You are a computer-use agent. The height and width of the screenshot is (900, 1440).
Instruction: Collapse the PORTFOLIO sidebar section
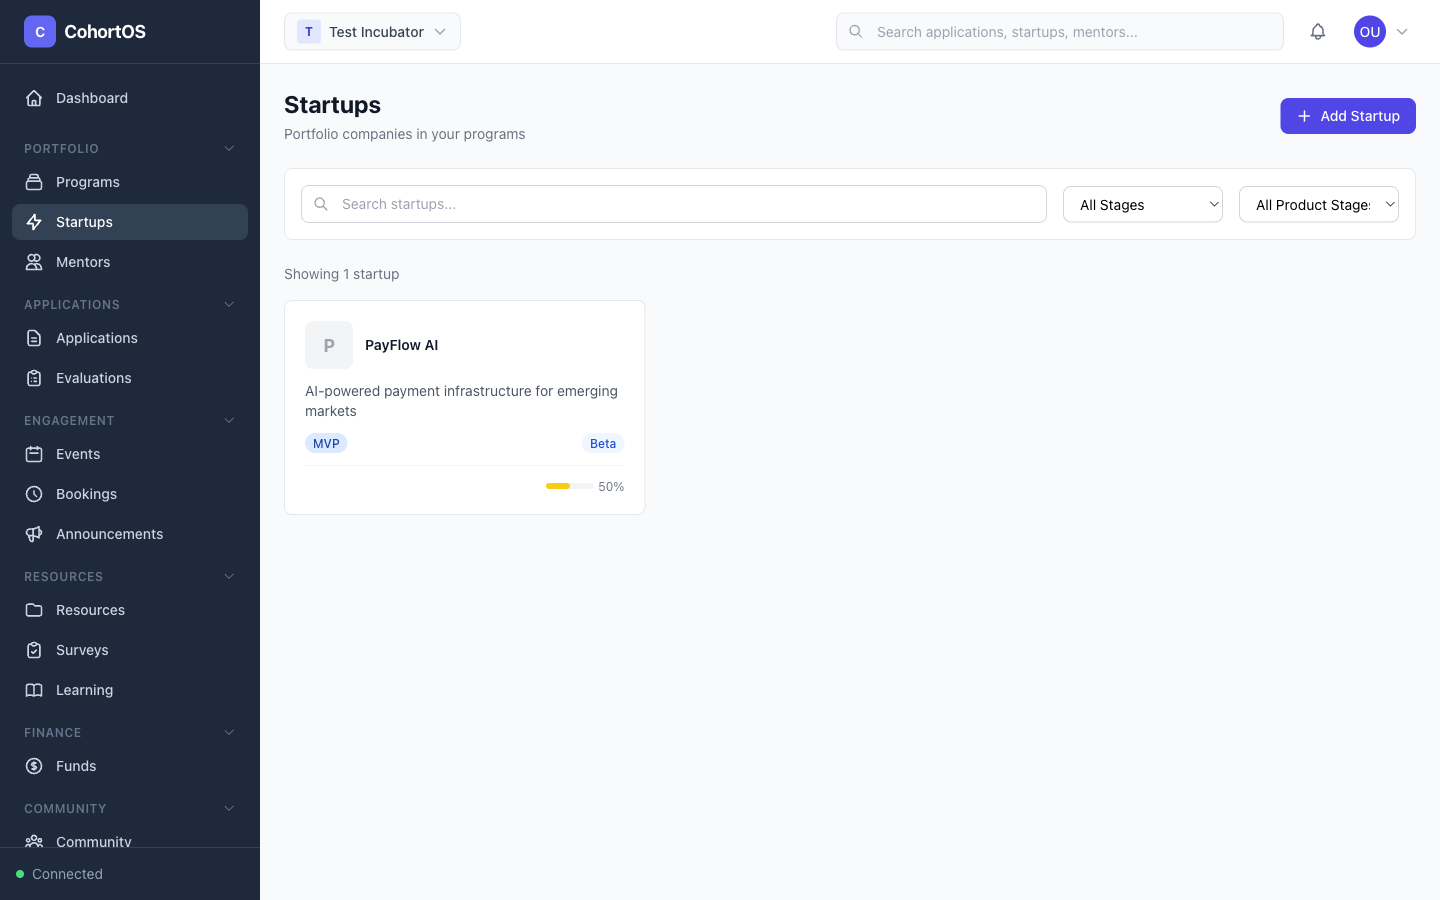229,148
